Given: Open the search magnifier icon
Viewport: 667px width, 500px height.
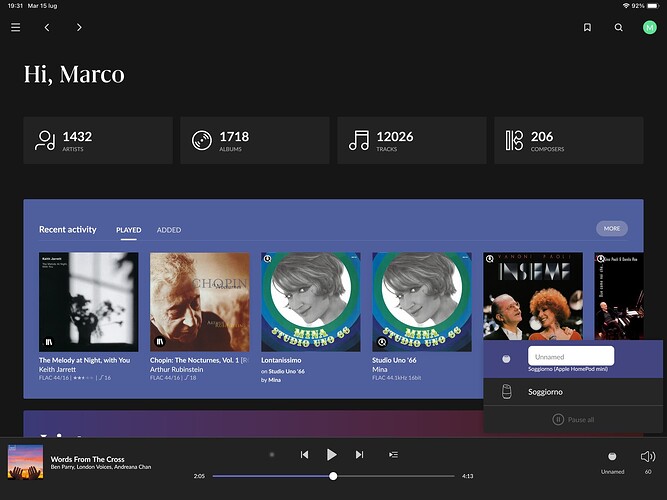Looking at the screenshot, I should pos(619,27).
